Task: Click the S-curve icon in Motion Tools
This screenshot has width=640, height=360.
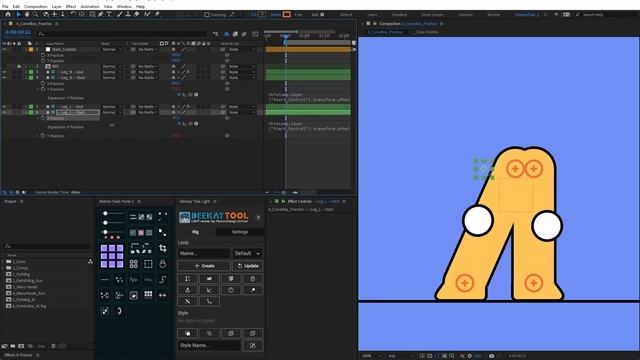Action: point(162,280)
